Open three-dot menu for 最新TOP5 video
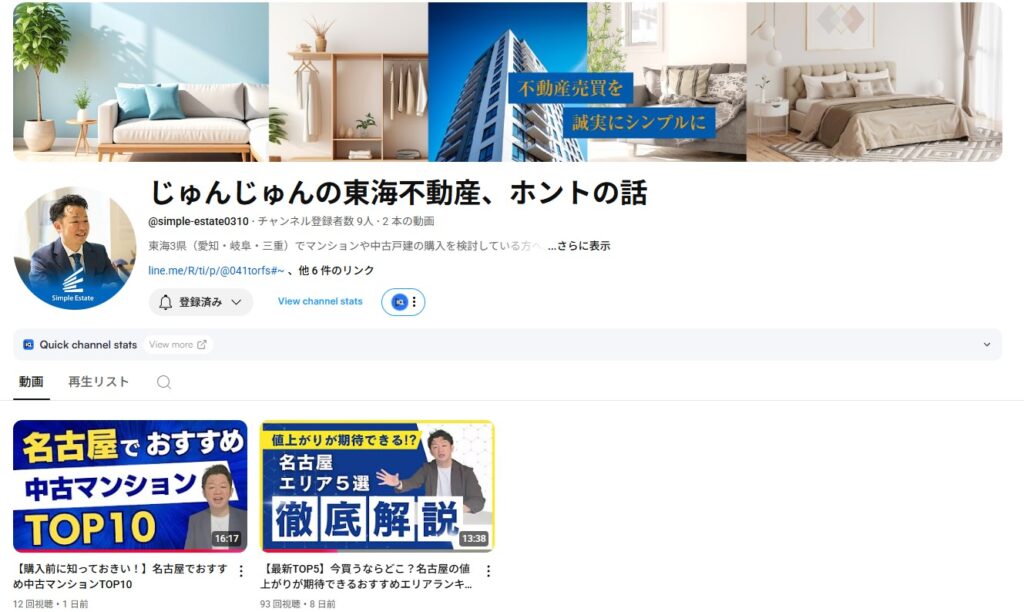Image resolution: width=1024 pixels, height=612 pixels. tap(488, 572)
